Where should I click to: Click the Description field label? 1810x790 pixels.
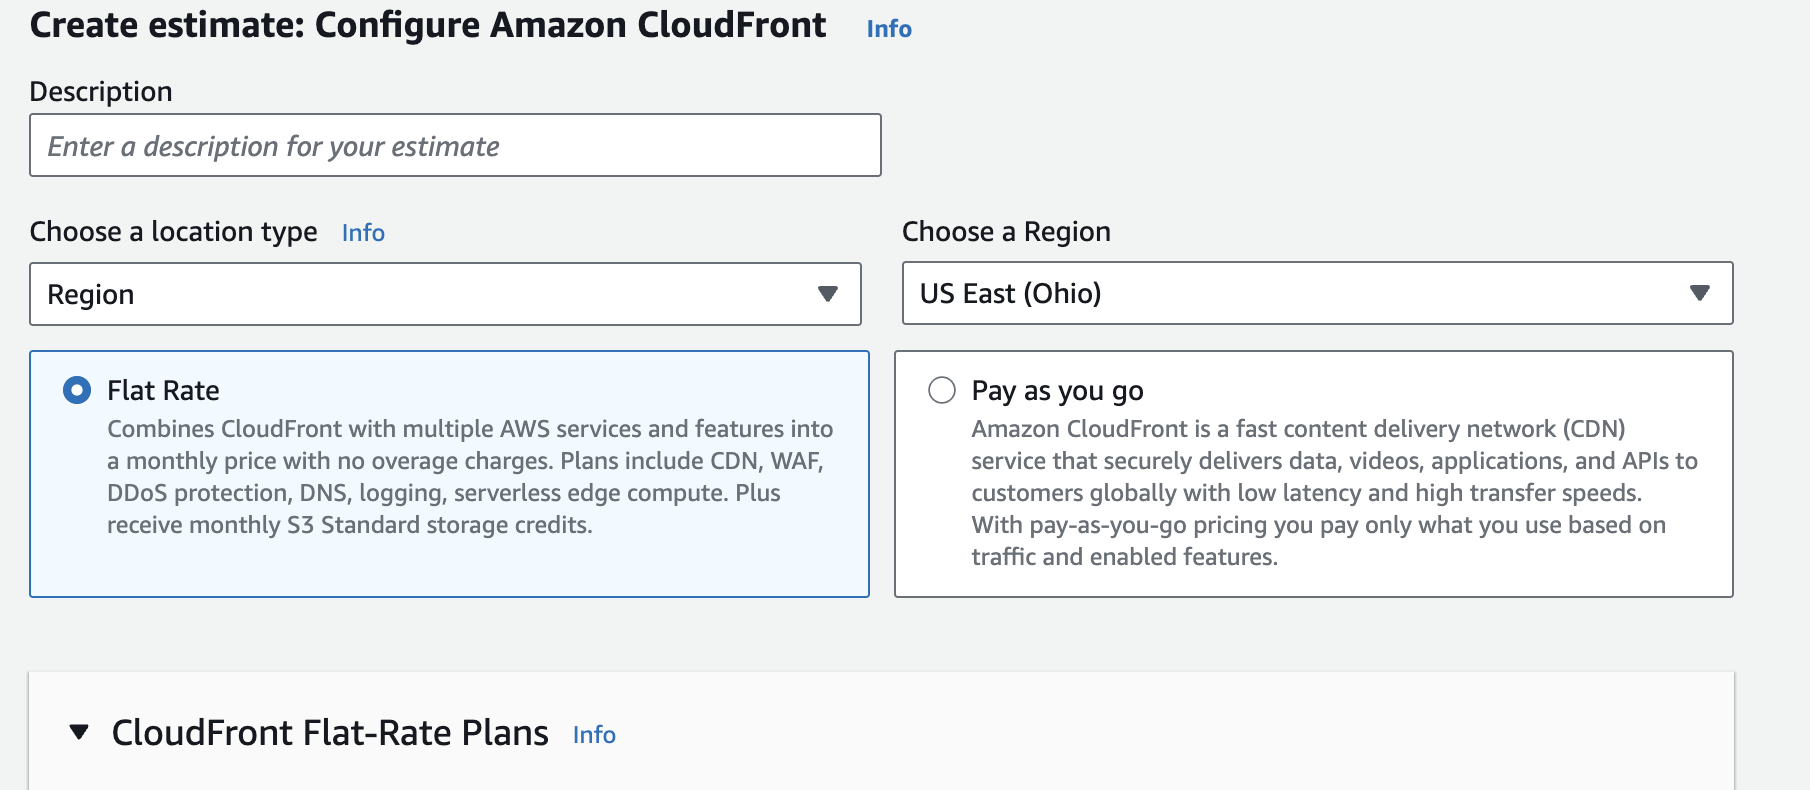tap(101, 92)
